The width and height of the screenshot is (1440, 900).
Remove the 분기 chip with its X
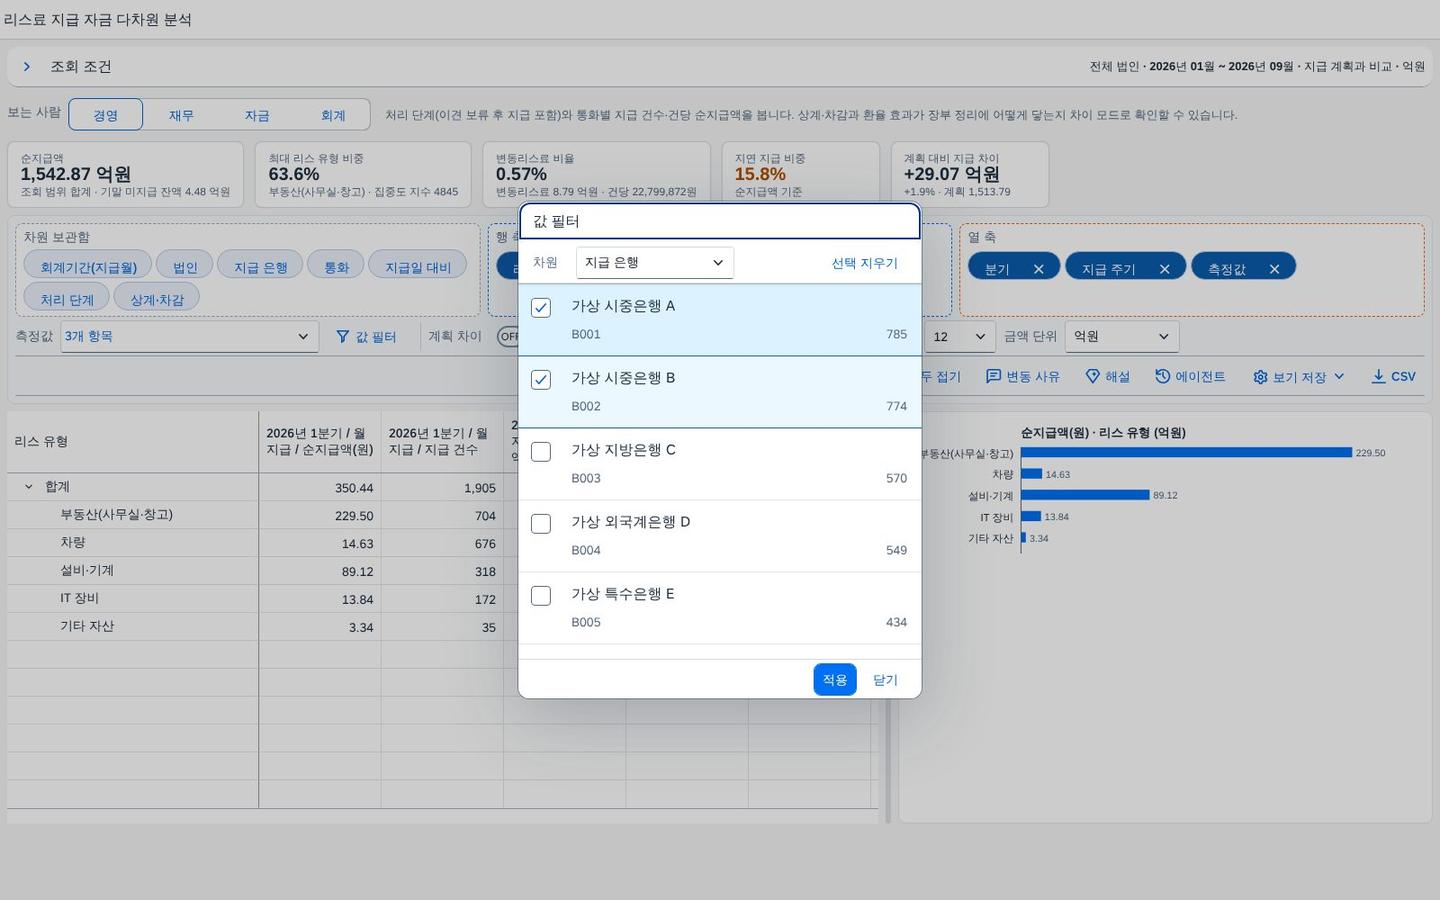point(1038,269)
